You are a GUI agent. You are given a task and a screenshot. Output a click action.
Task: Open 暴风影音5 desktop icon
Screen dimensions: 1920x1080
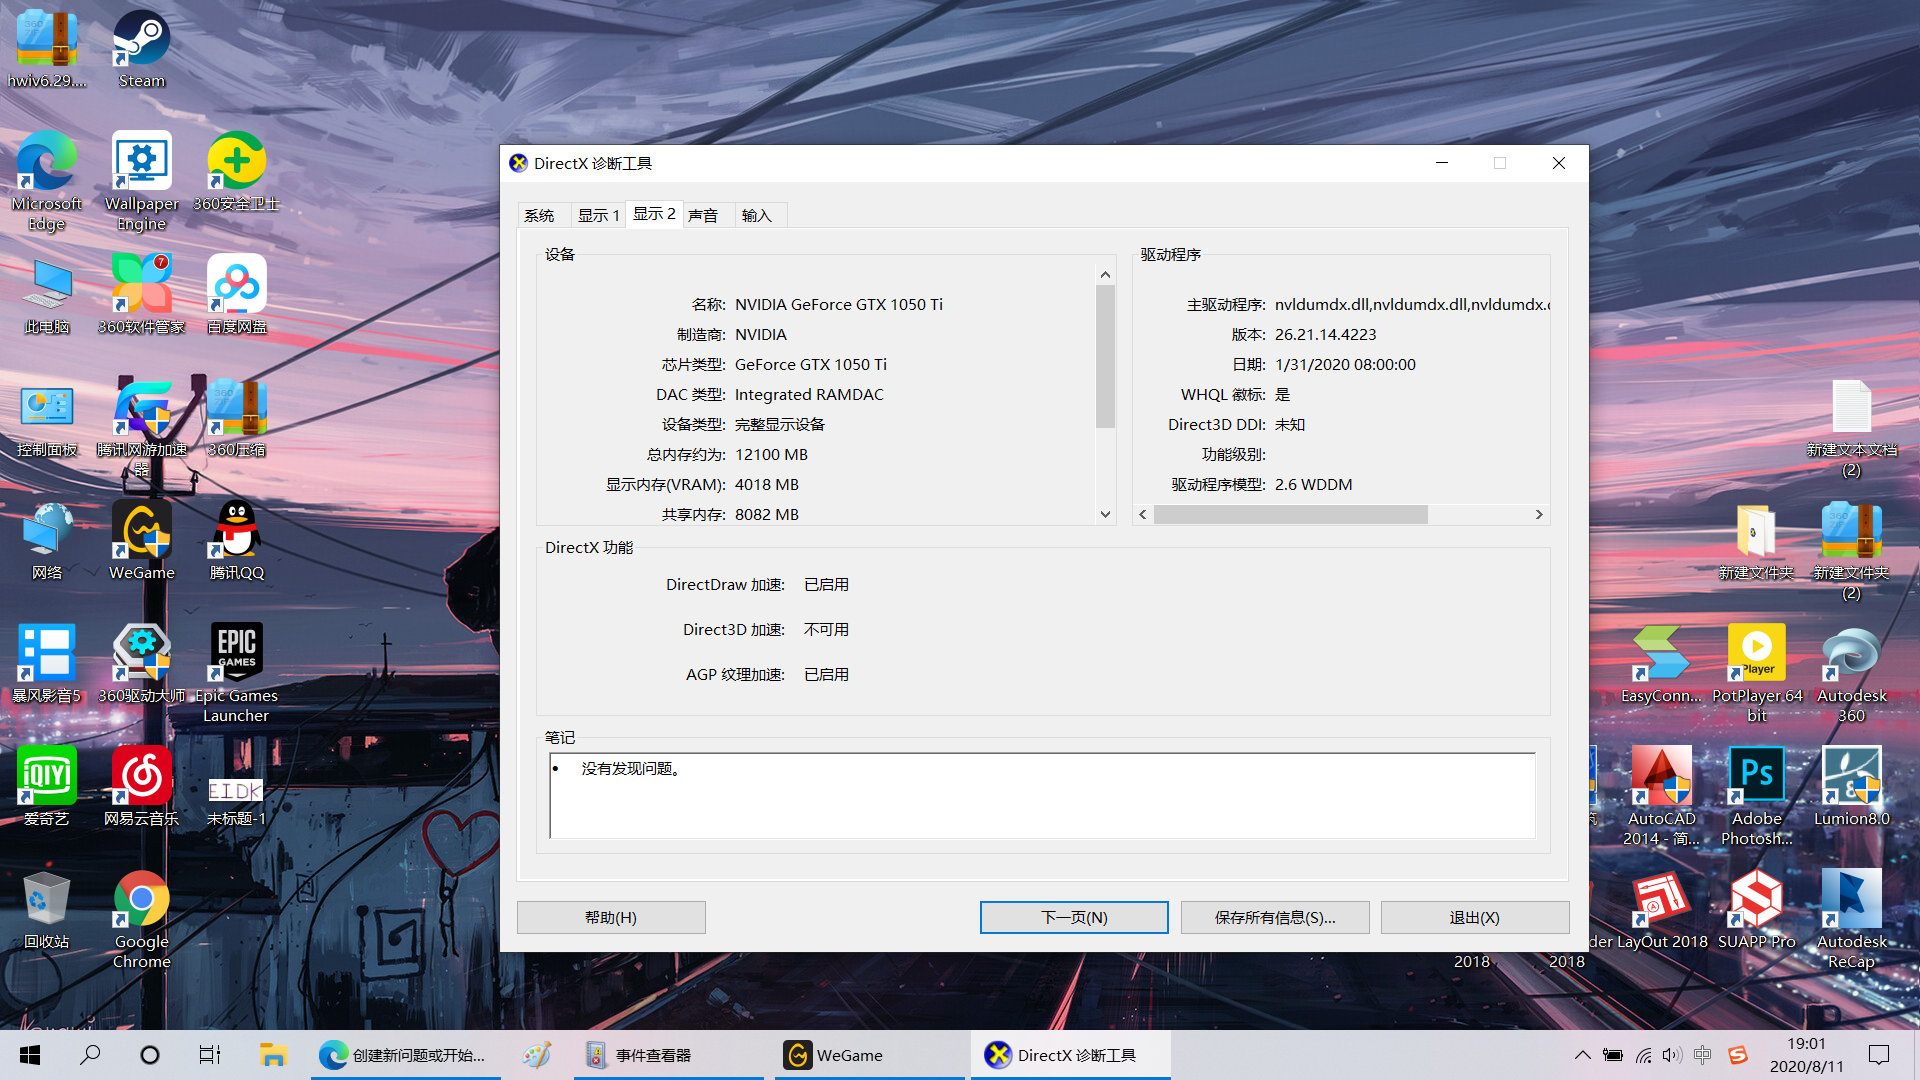47,664
